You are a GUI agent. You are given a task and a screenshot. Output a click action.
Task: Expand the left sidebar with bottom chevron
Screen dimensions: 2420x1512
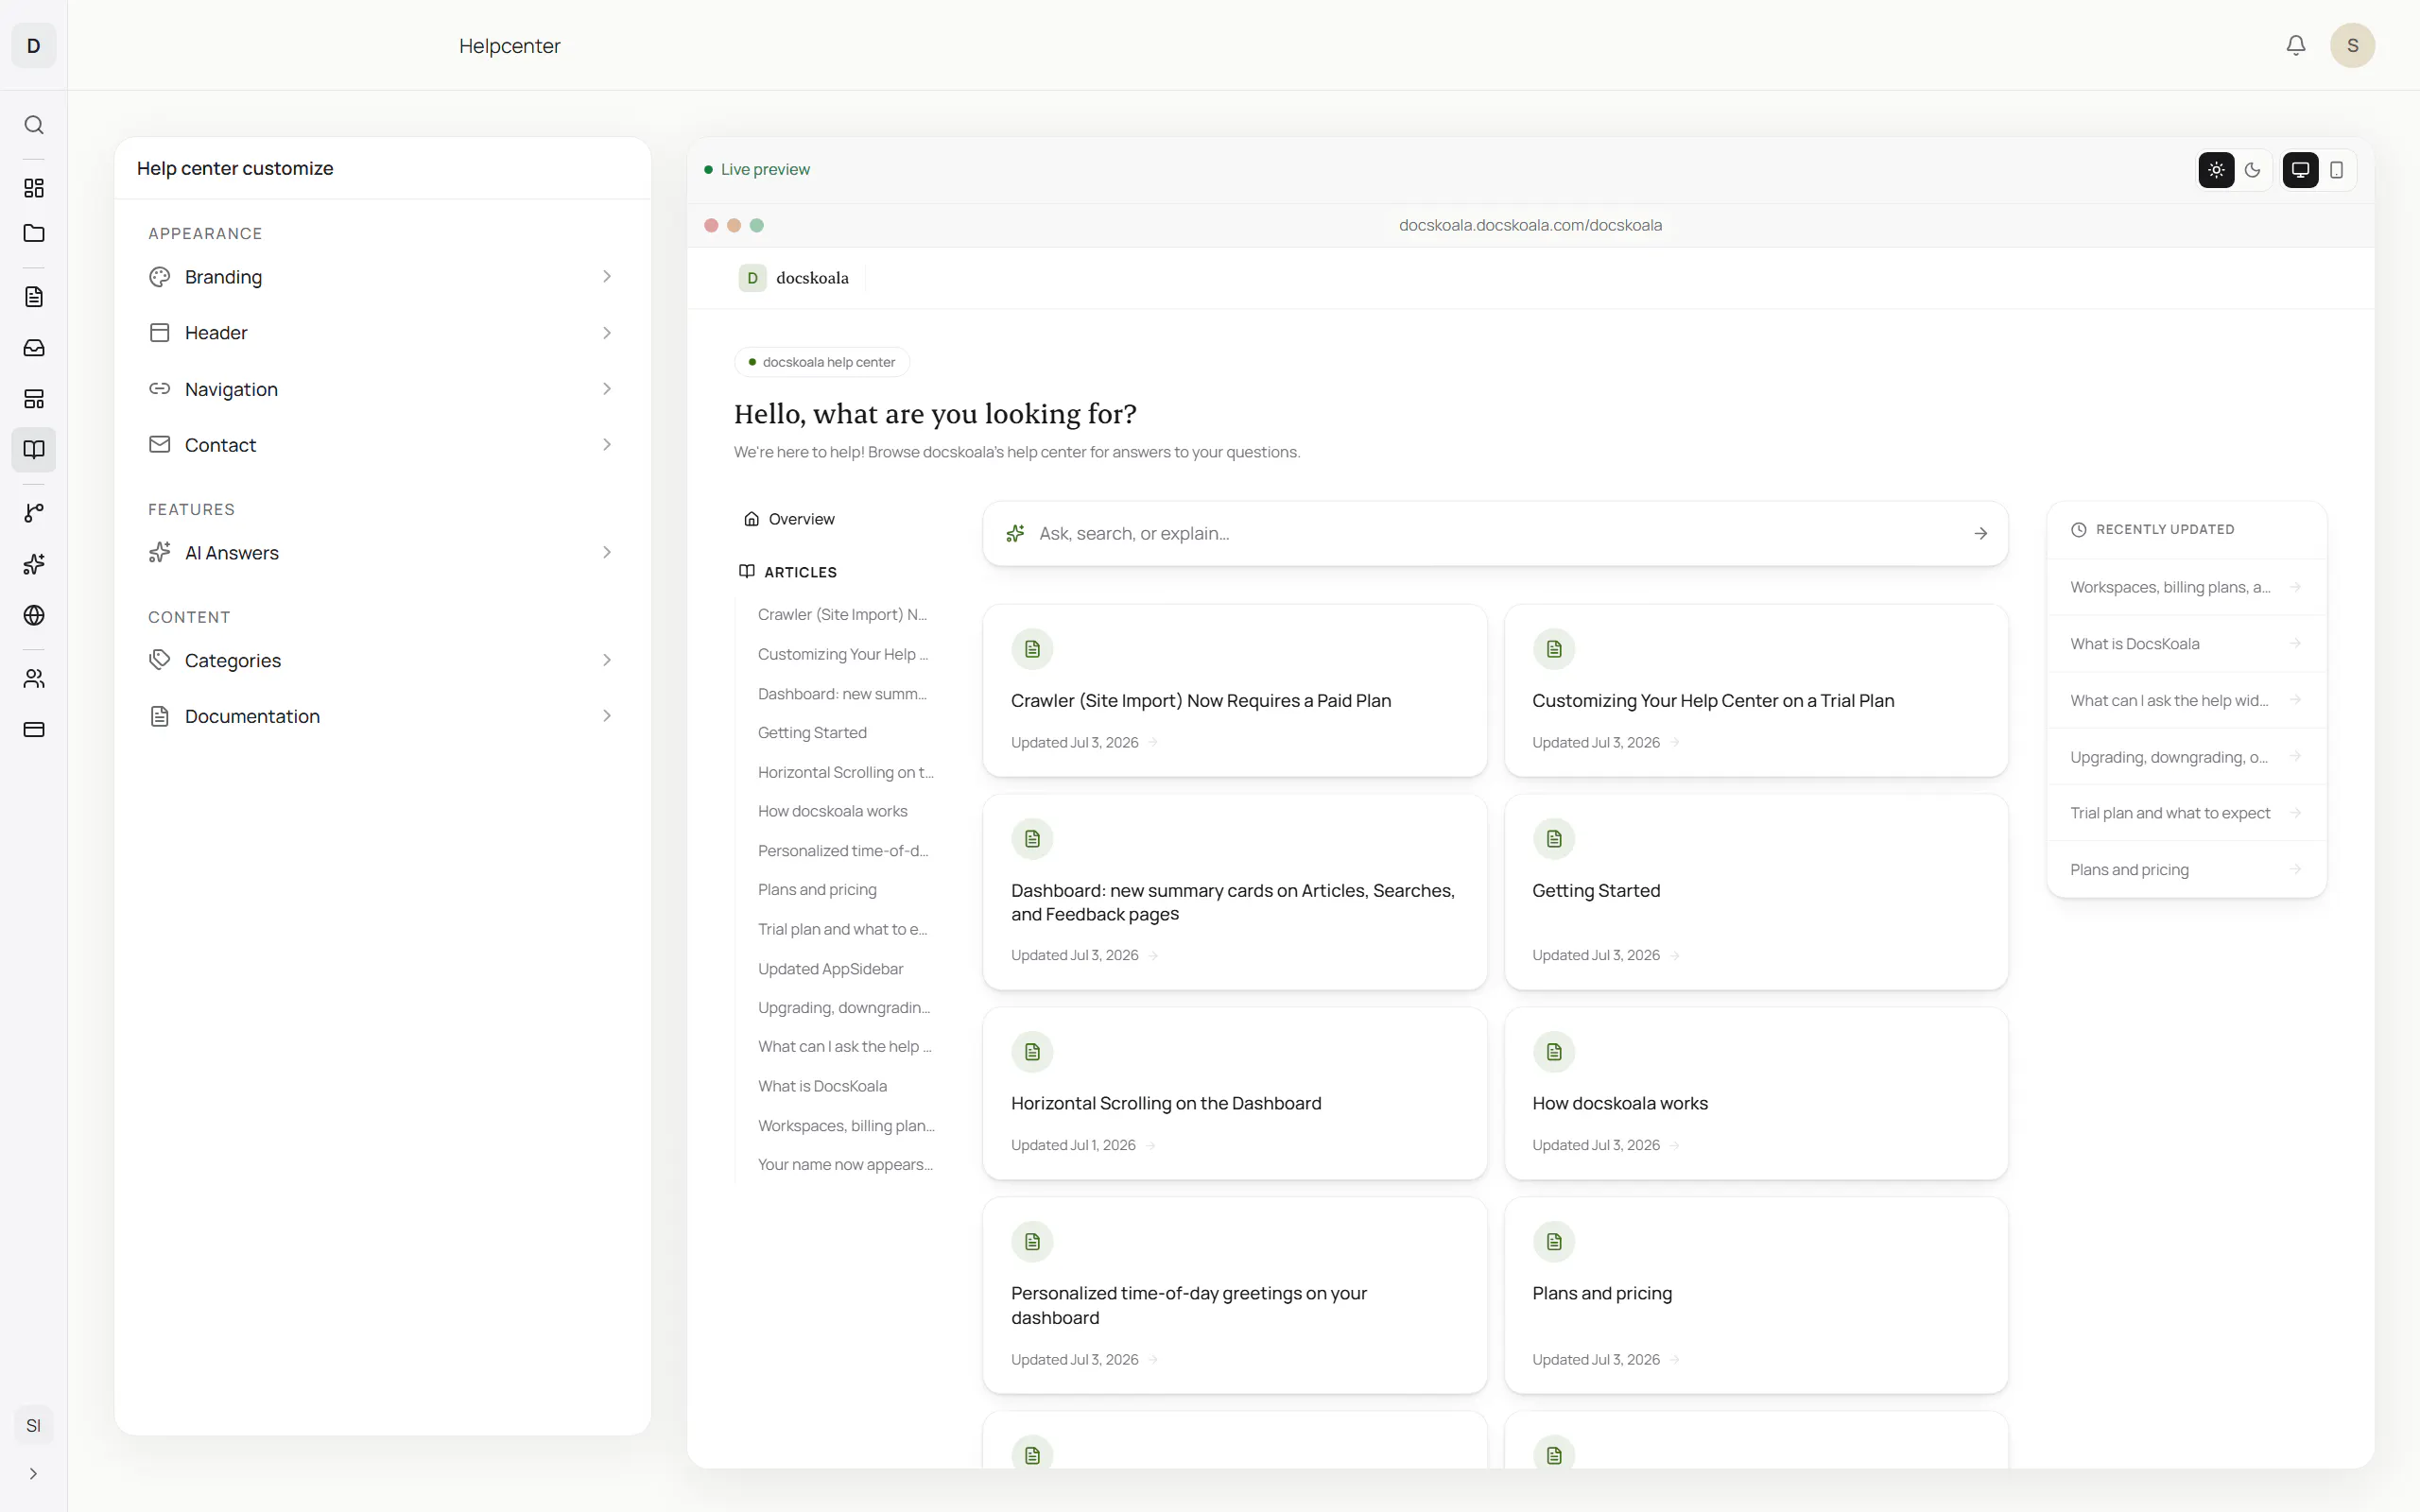coord(34,1474)
